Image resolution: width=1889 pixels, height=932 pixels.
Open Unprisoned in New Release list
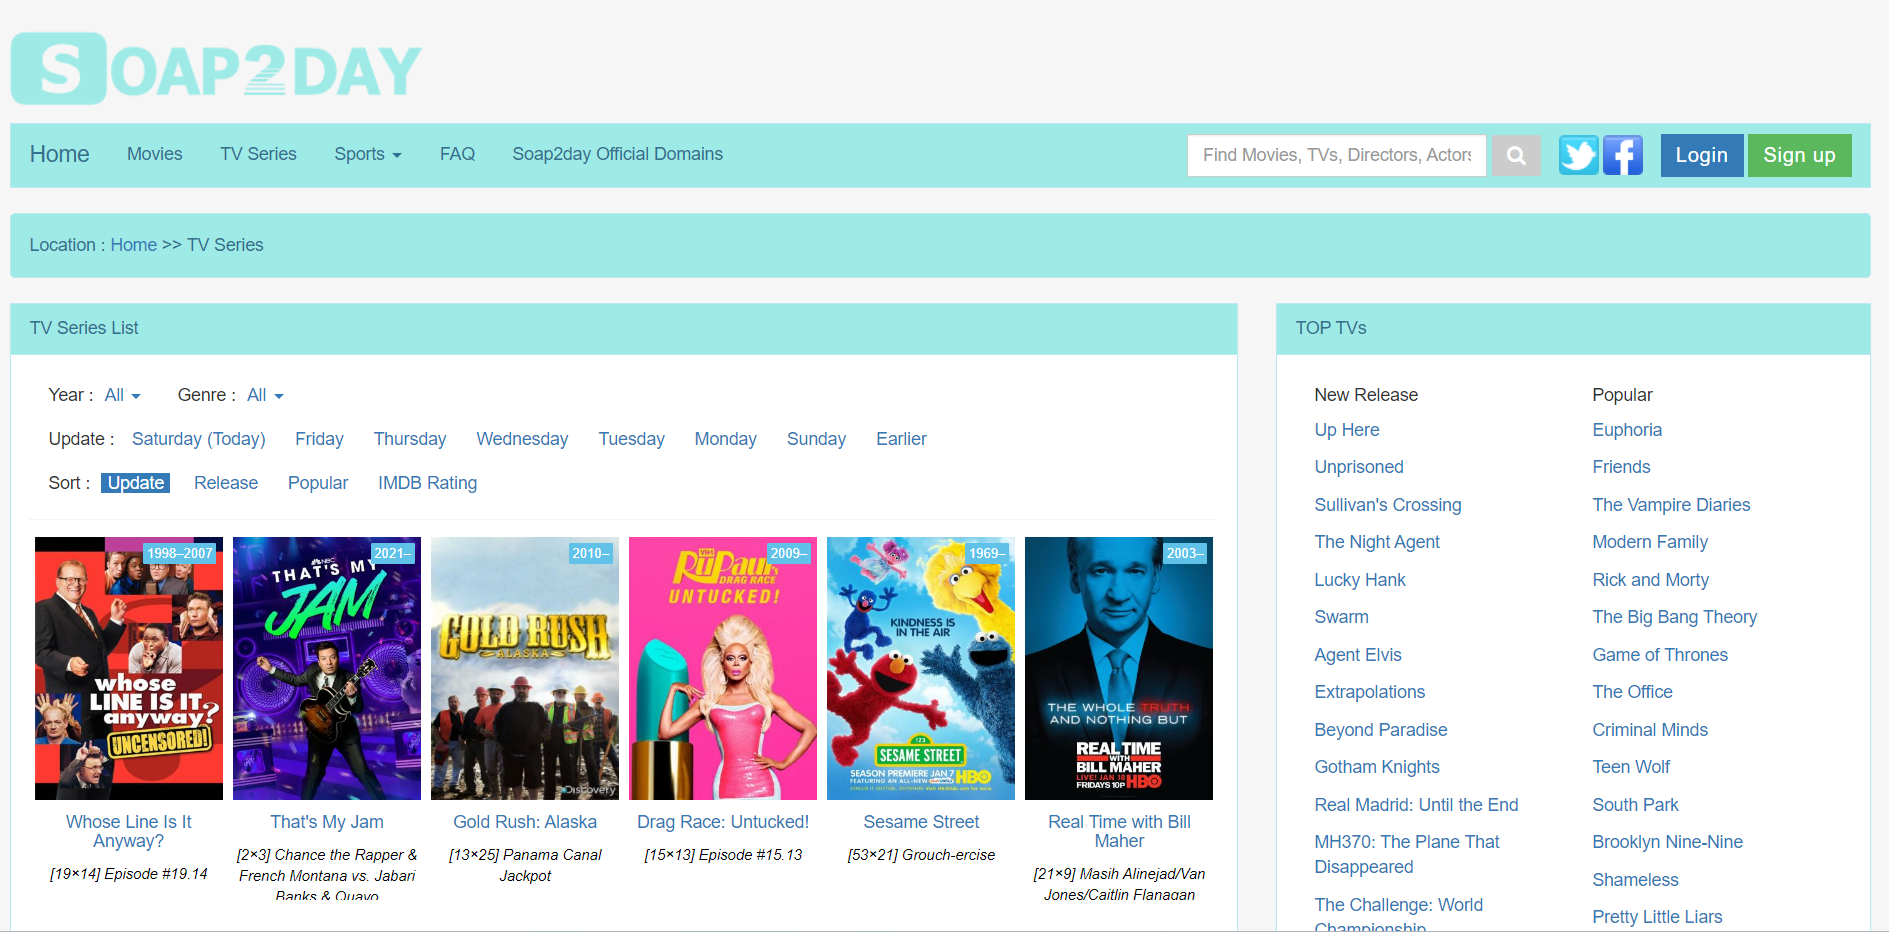pyautogui.click(x=1359, y=467)
